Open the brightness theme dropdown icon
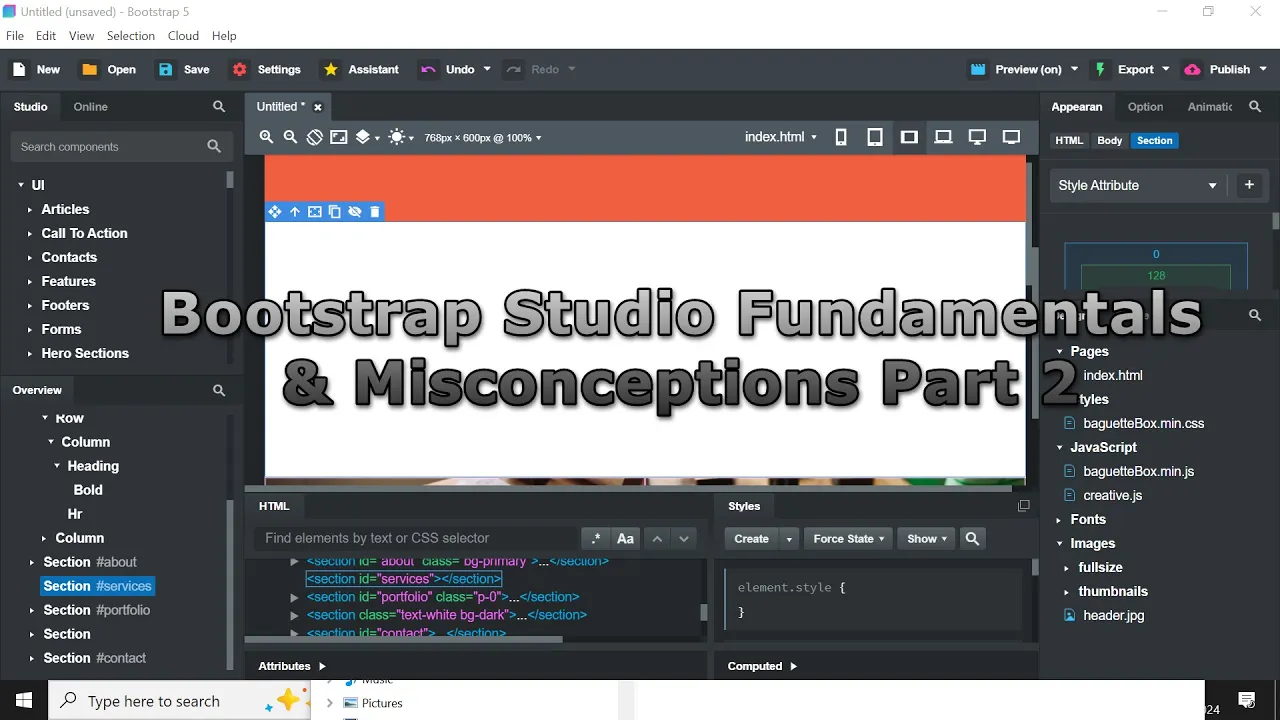This screenshot has width=1280, height=720. [401, 137]
